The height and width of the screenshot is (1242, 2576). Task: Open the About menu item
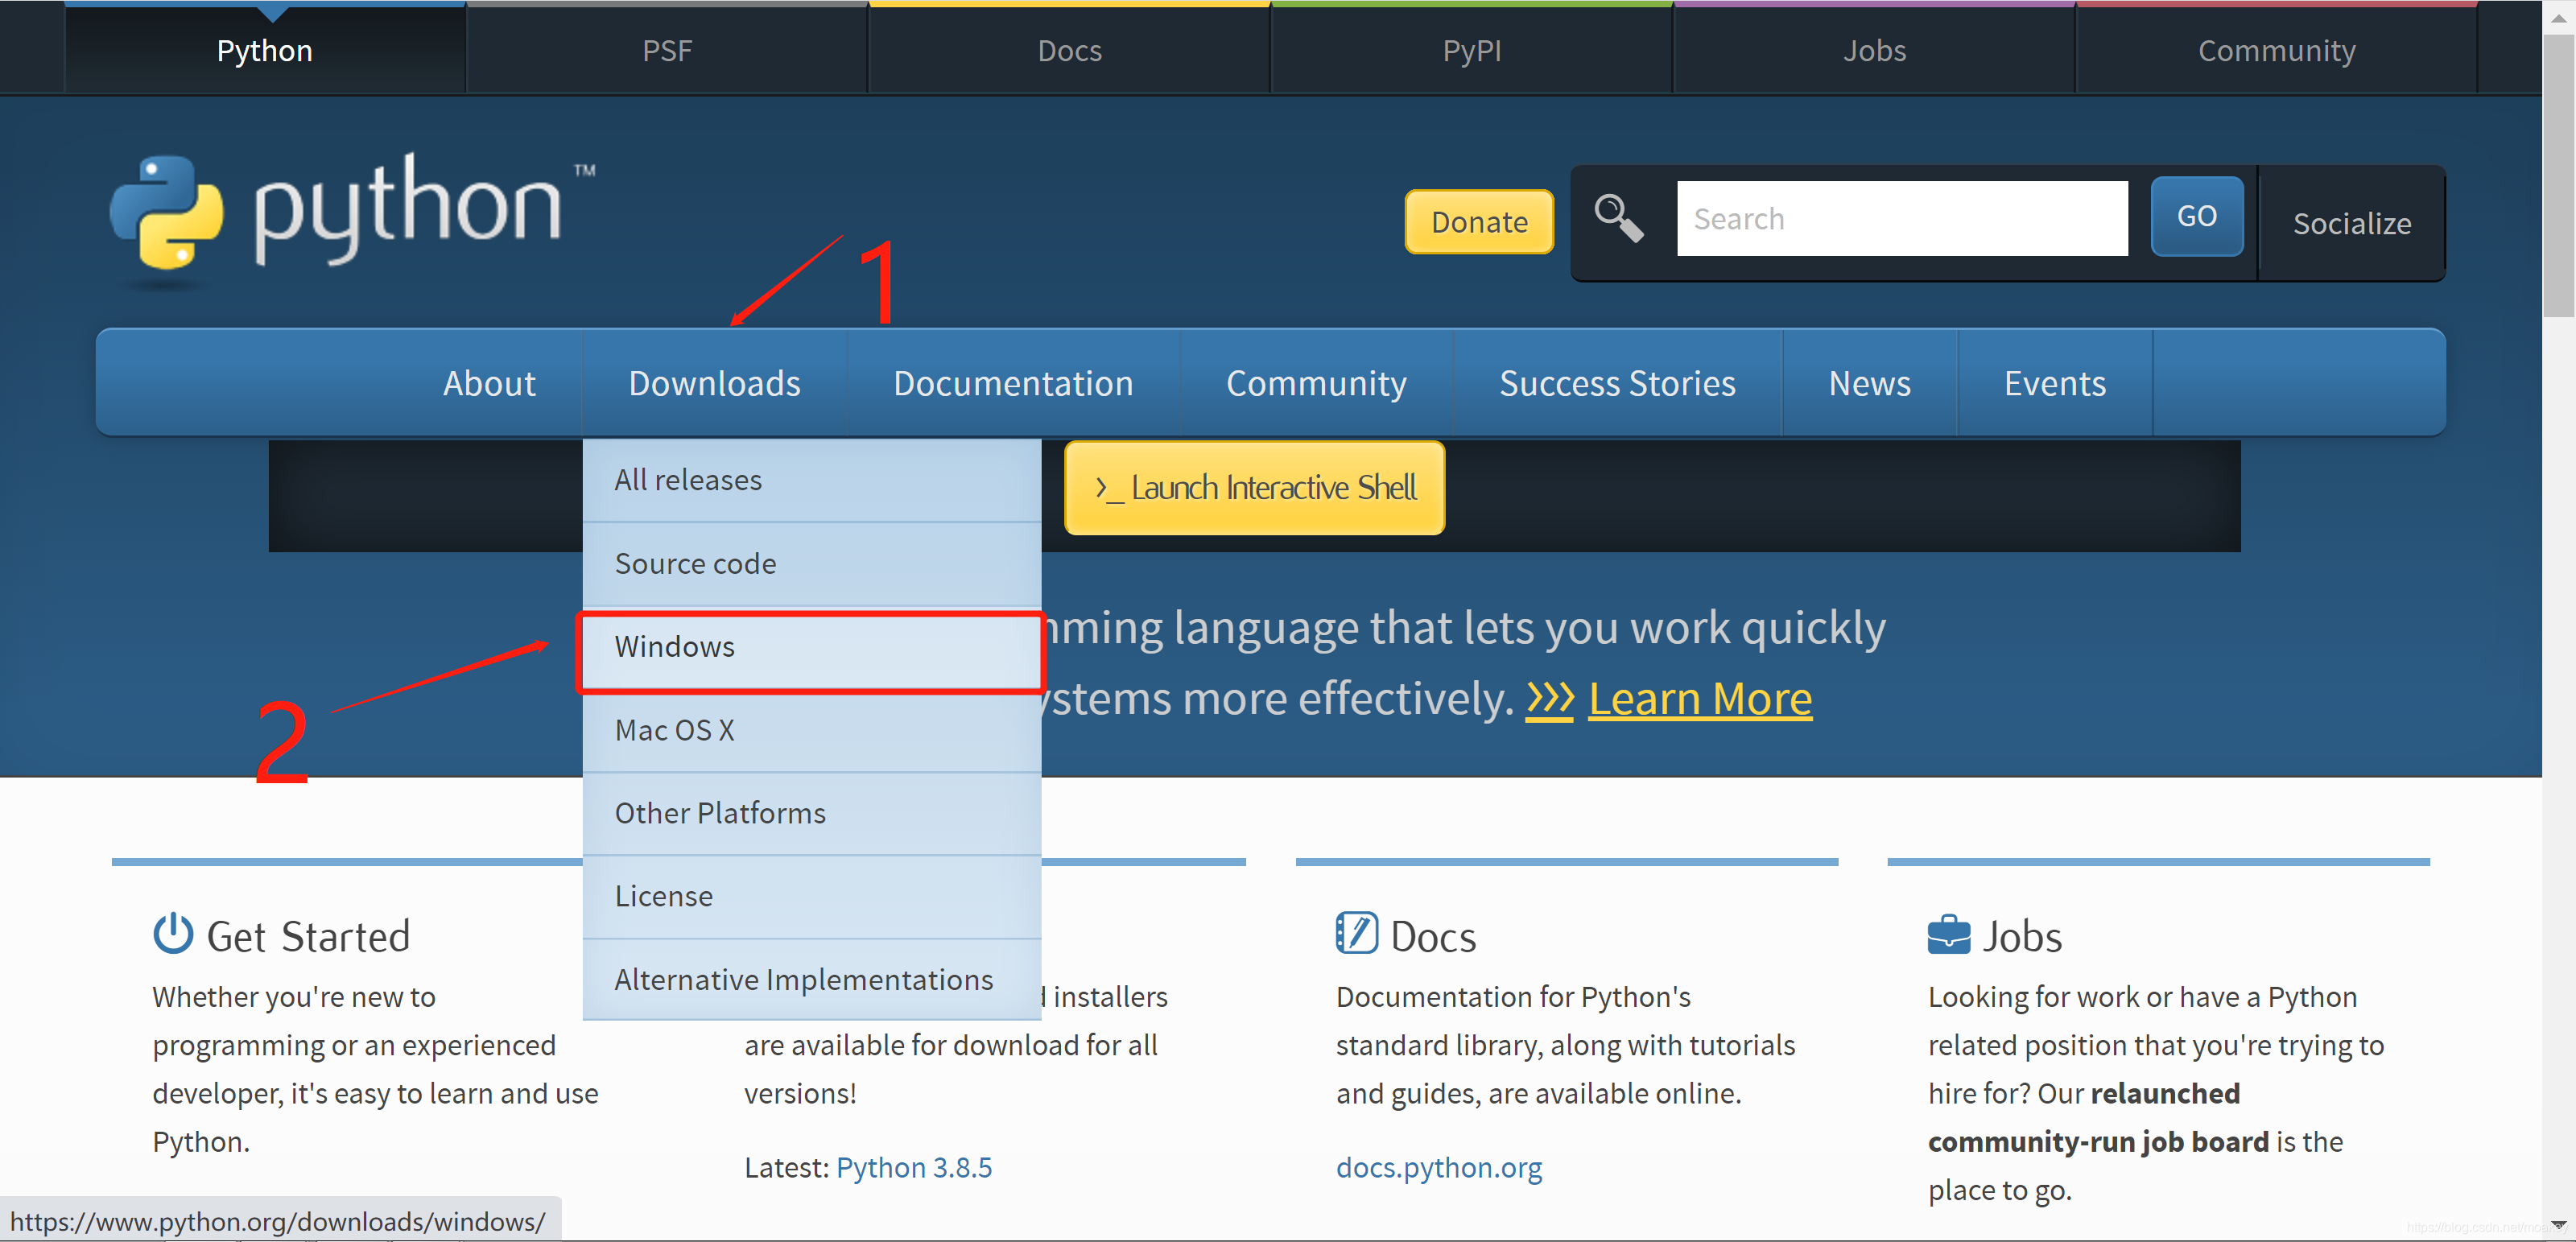[x=488, y=383]
